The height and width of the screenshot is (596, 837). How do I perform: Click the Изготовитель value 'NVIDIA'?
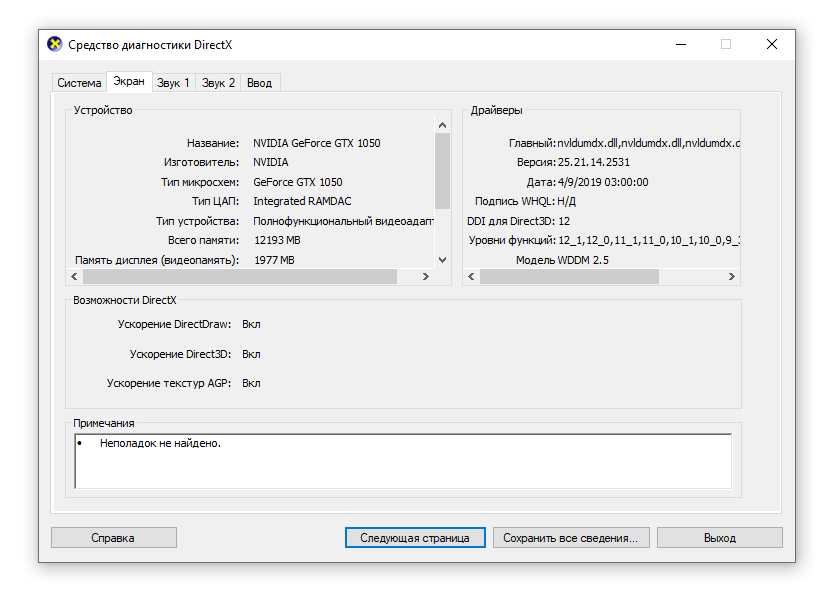(x=271, y=162)
